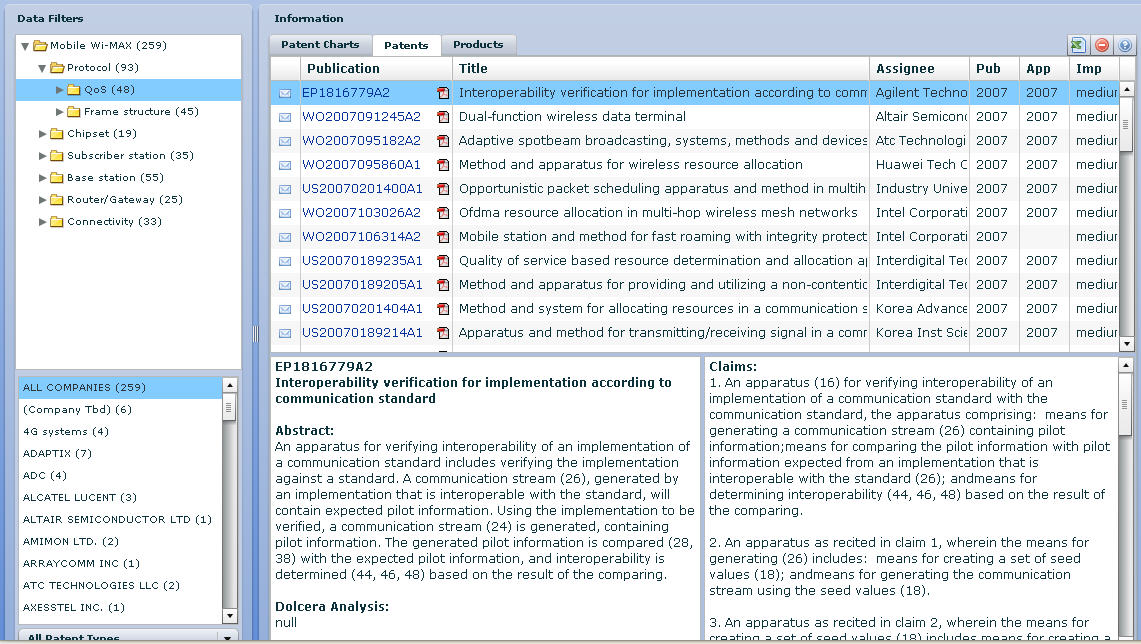Open the All Patent Types dropdown

click(227, 637)
